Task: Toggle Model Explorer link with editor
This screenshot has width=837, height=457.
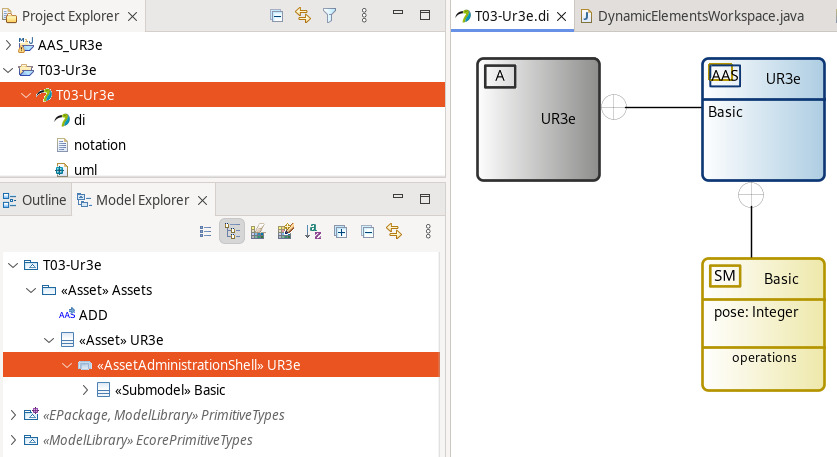Action: [x=394, y=231]
